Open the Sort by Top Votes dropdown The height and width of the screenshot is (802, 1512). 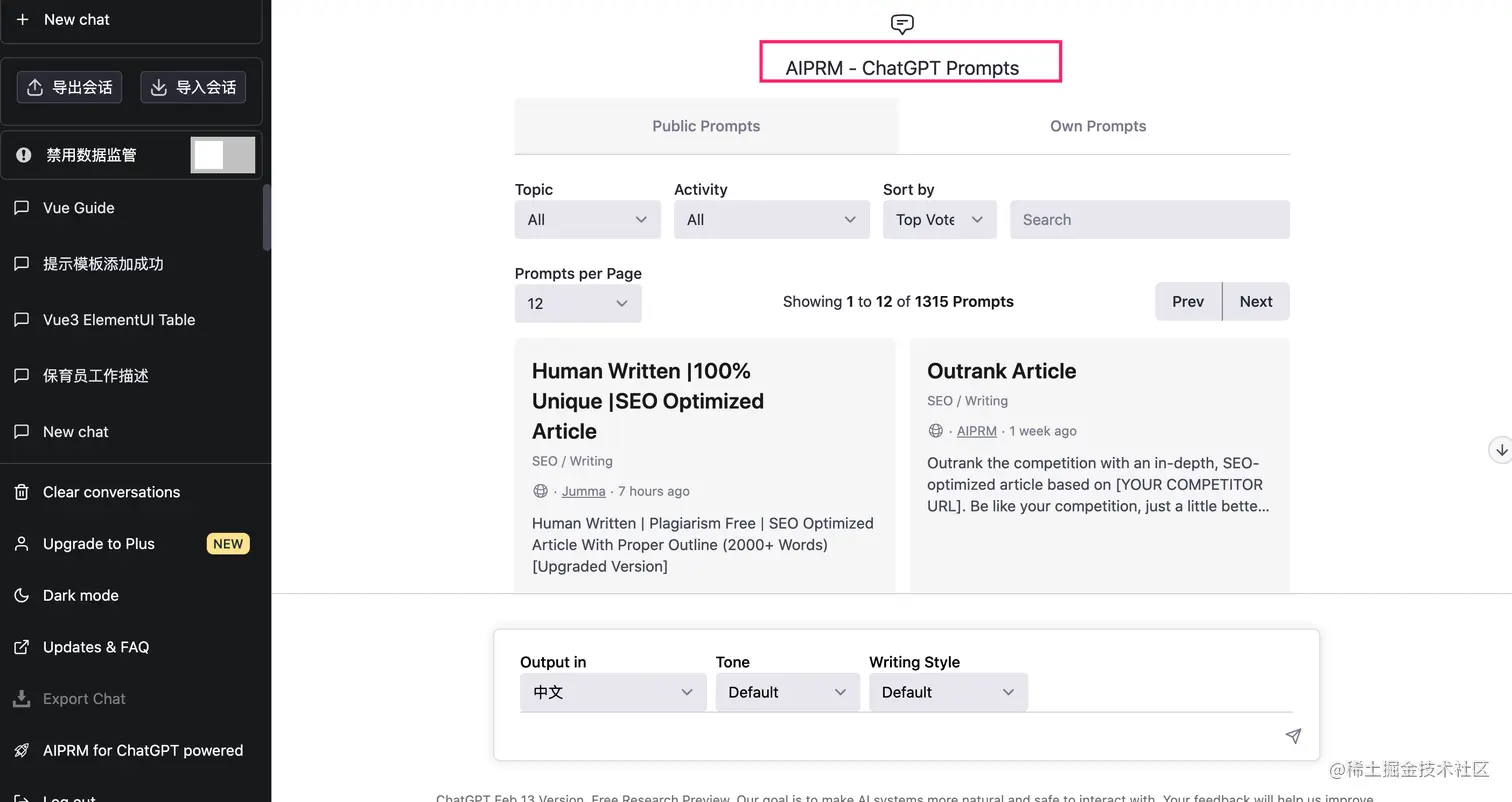click(940, 220)
